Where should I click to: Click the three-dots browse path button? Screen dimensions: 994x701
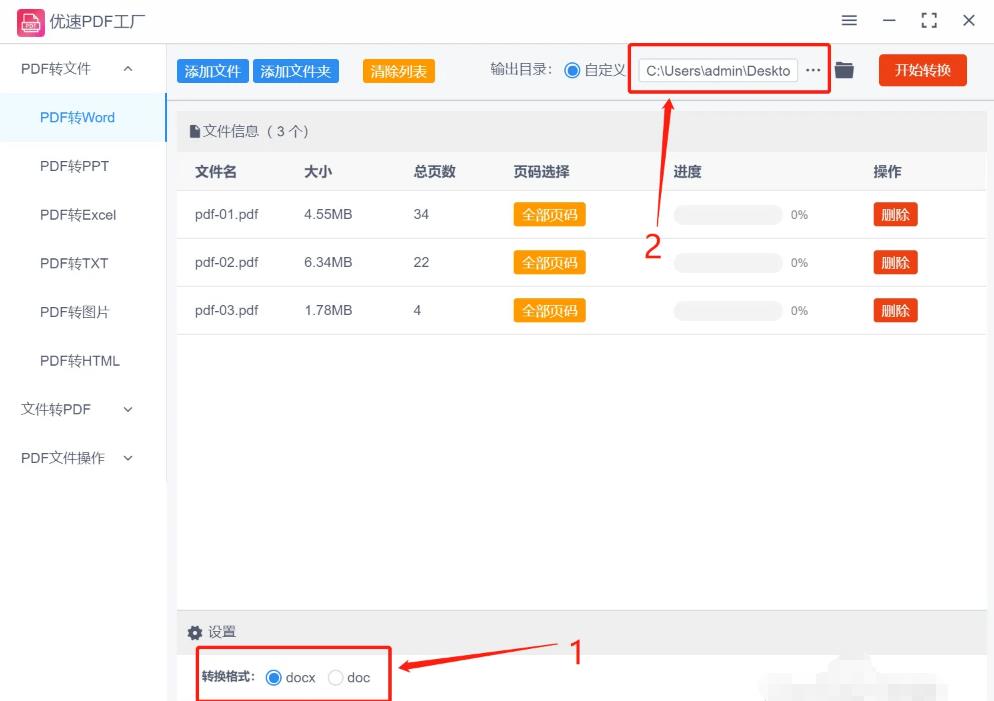point(813,70)
